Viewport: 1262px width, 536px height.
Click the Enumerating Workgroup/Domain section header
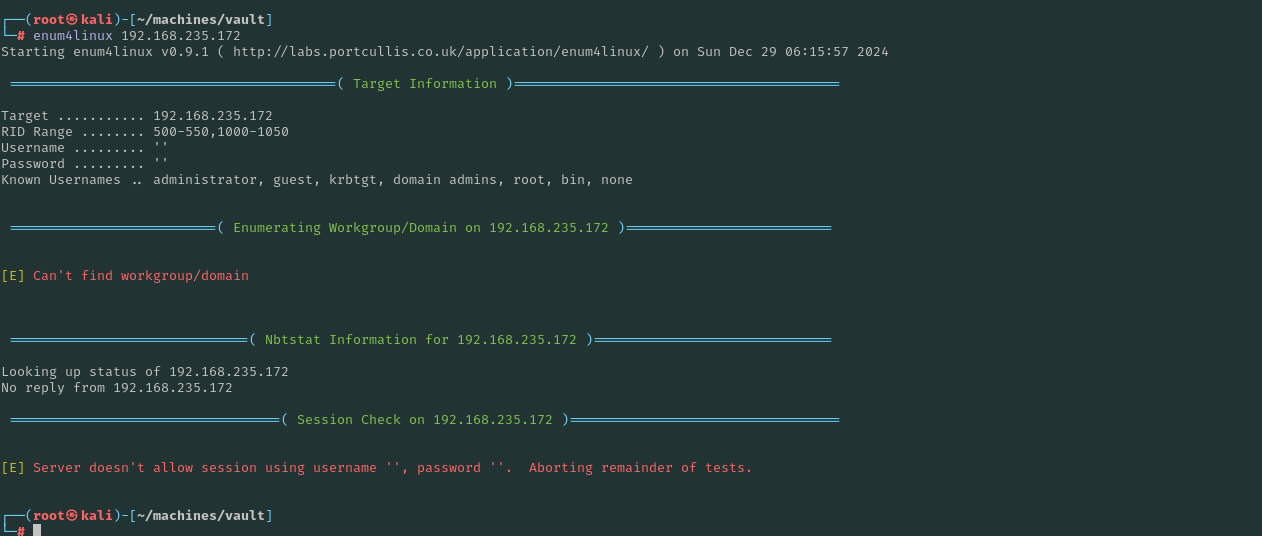pyautogui.click(x=421, y=228)
